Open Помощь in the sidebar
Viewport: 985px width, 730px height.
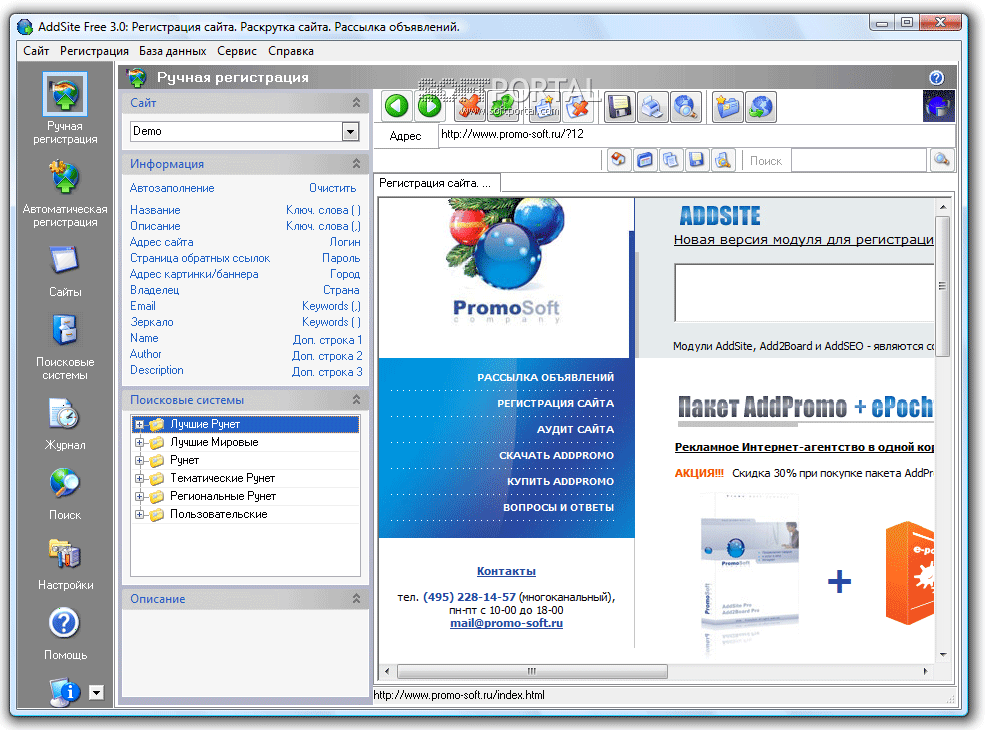tap(65, 633)
